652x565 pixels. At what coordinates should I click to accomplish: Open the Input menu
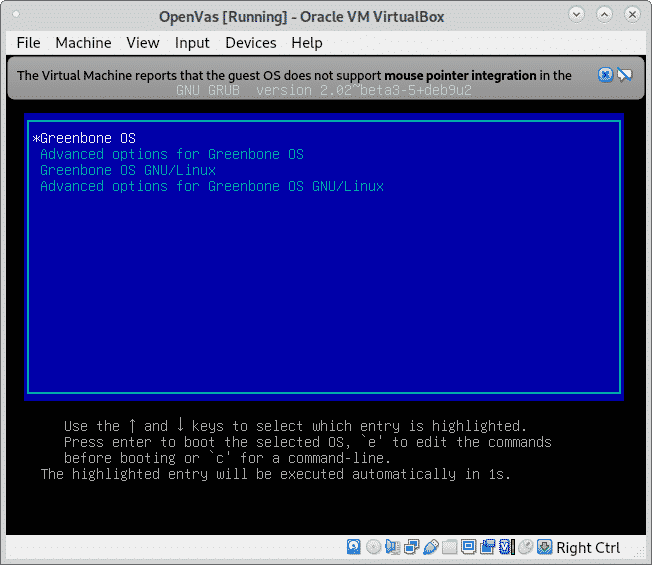(192, 43)
